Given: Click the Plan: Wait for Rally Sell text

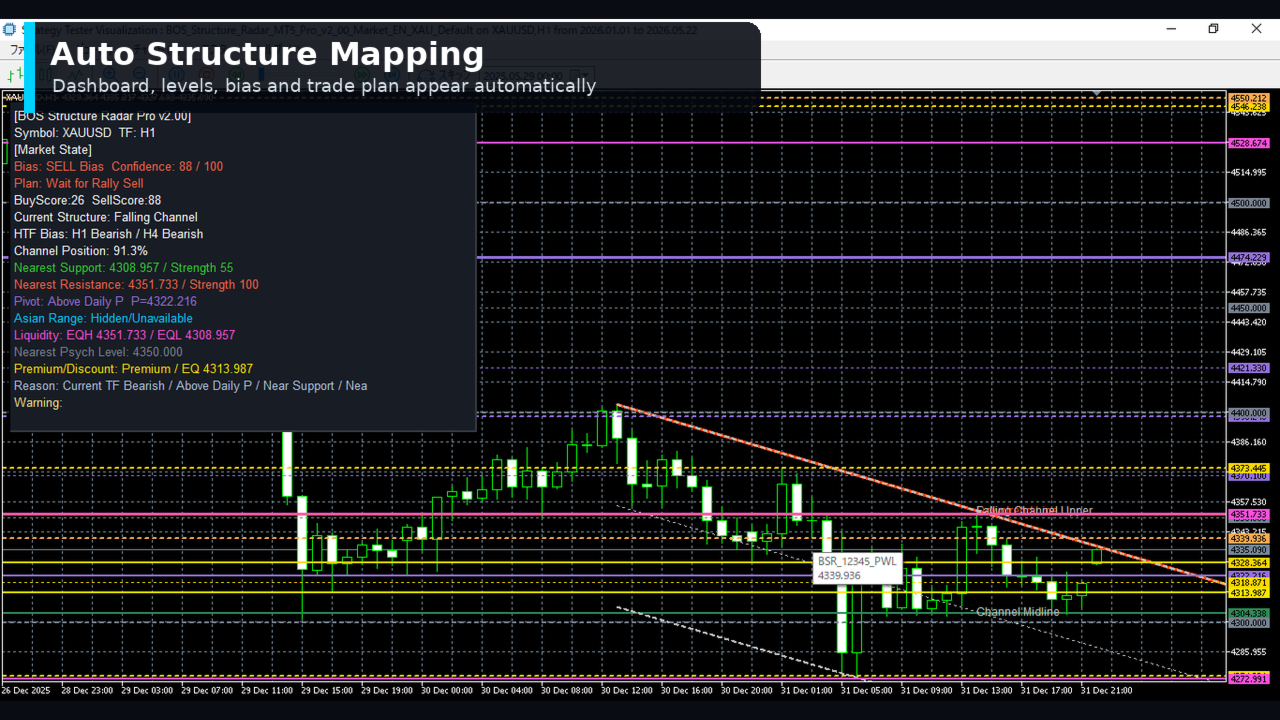Looking at the screenshot, I should tap(79, 184).
